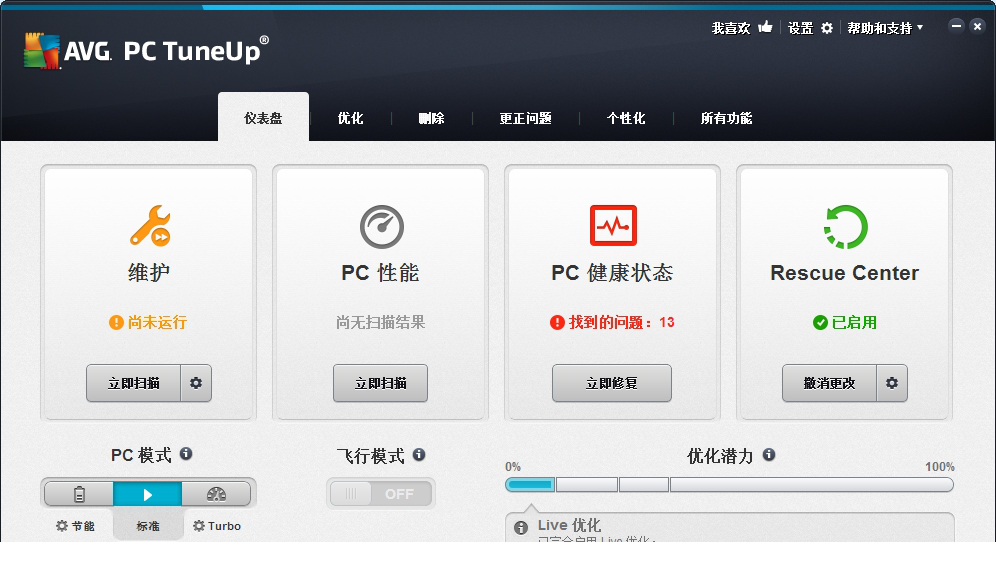Click the second segment of optimization bar
The image size is (996, 563).
[x=587, y=485]
